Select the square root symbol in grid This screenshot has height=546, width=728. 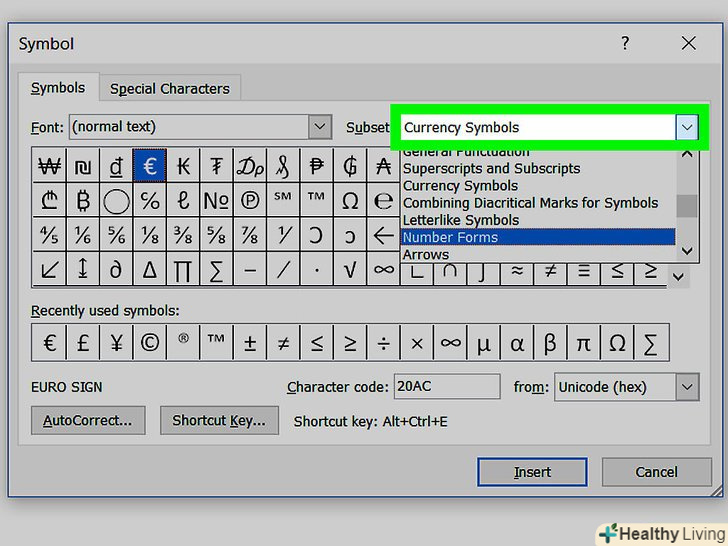[x=350, y=268]
